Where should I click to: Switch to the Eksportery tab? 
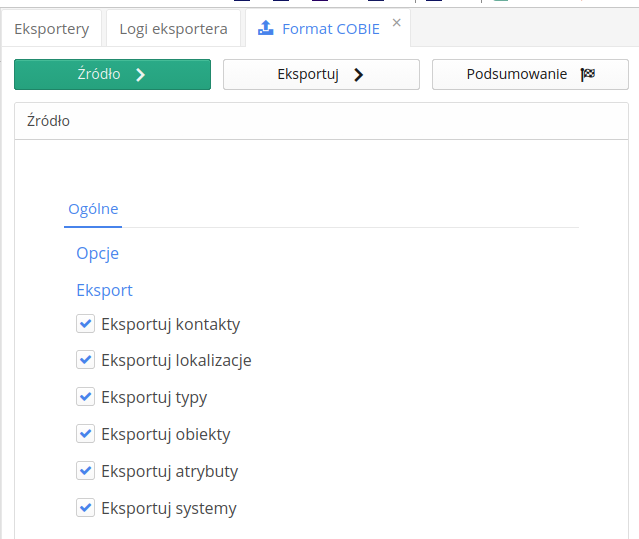point(51,29)
